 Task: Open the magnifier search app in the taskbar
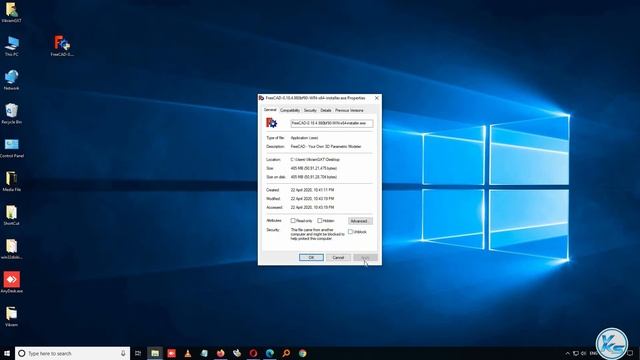(x=286, y=353)
